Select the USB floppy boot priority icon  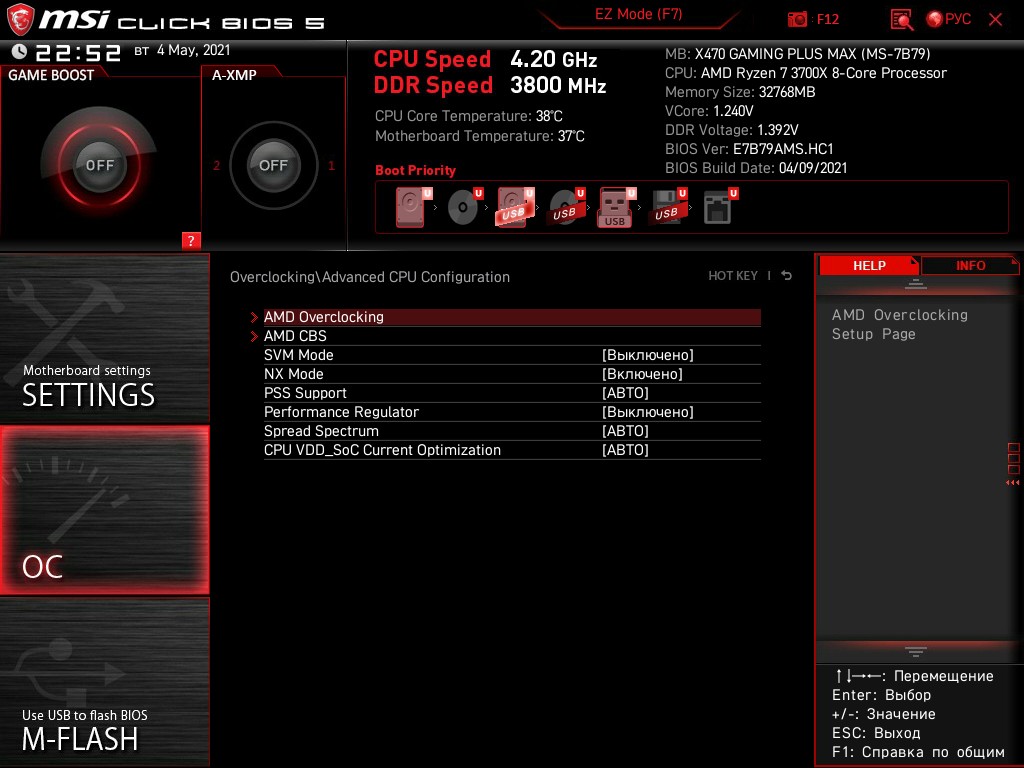[x=668, y=207]
